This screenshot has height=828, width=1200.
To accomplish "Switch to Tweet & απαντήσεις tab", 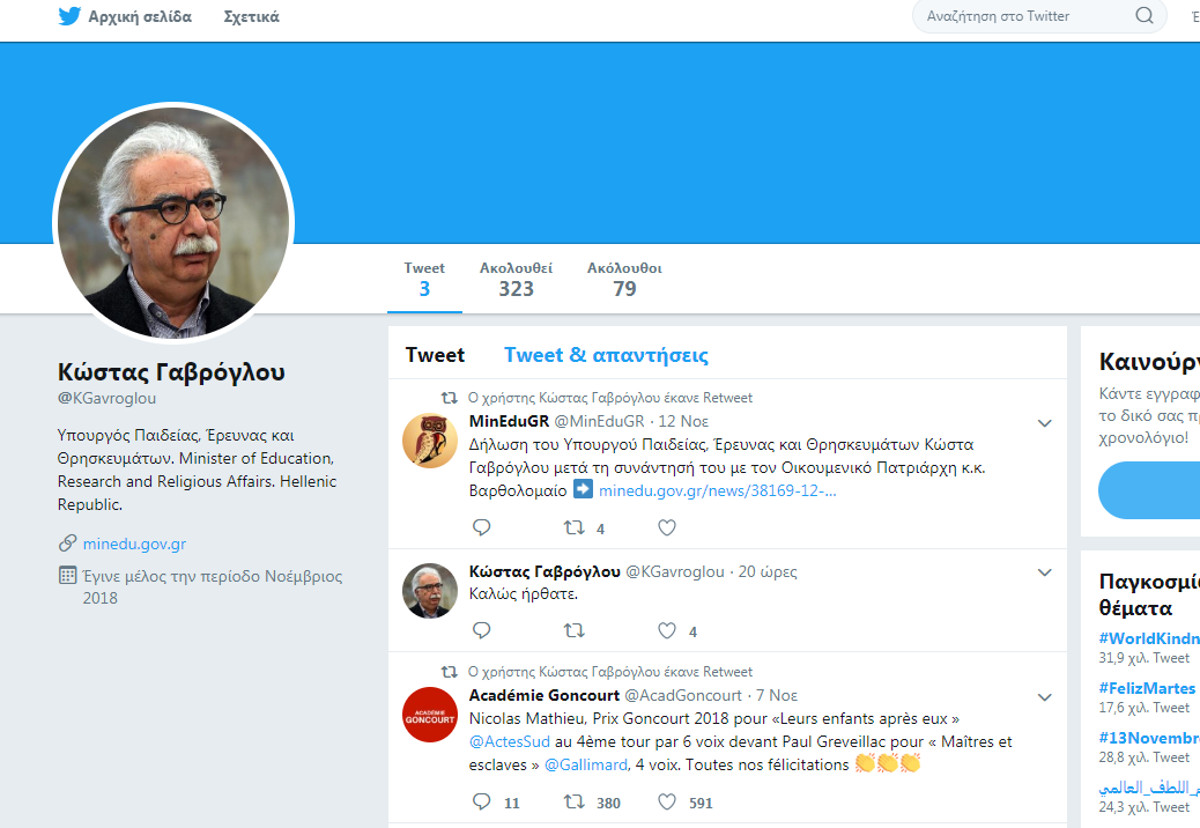I will [x=606, y=355].
